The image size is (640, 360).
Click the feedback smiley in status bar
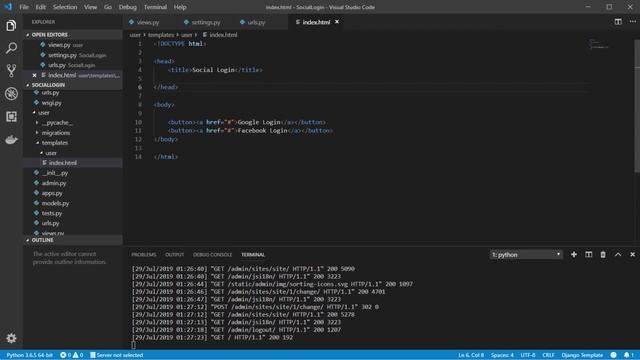pos(613,355)
